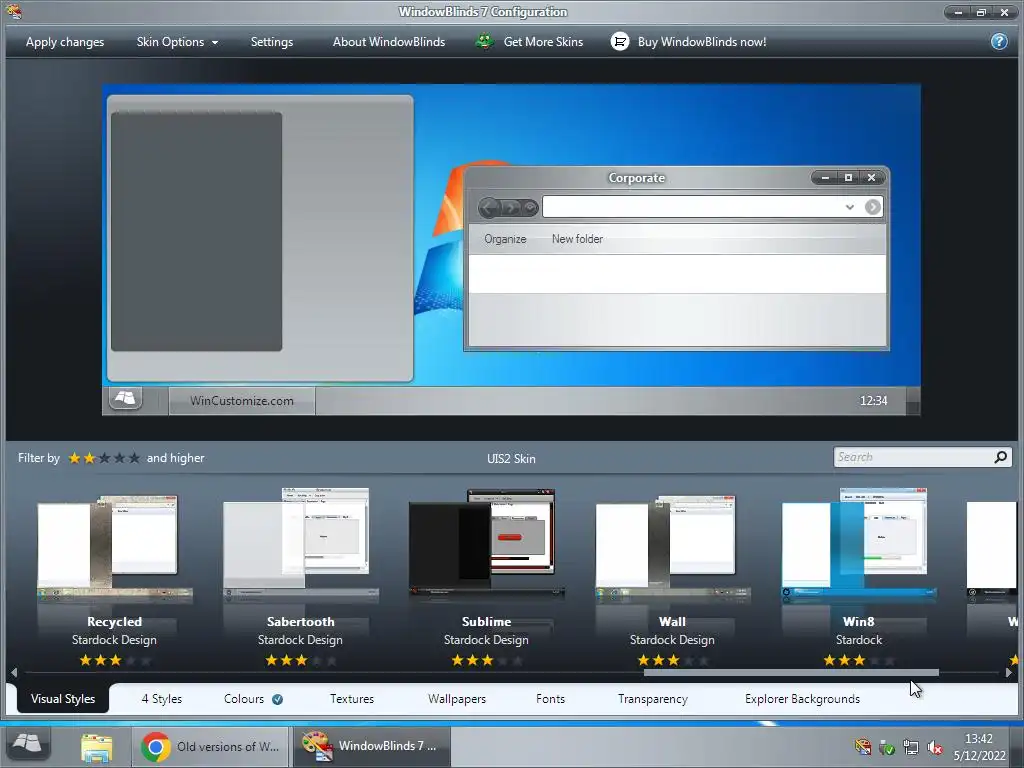Click the network tray icon
Viewport: 1024px width, 768px height.
point(910,746)
